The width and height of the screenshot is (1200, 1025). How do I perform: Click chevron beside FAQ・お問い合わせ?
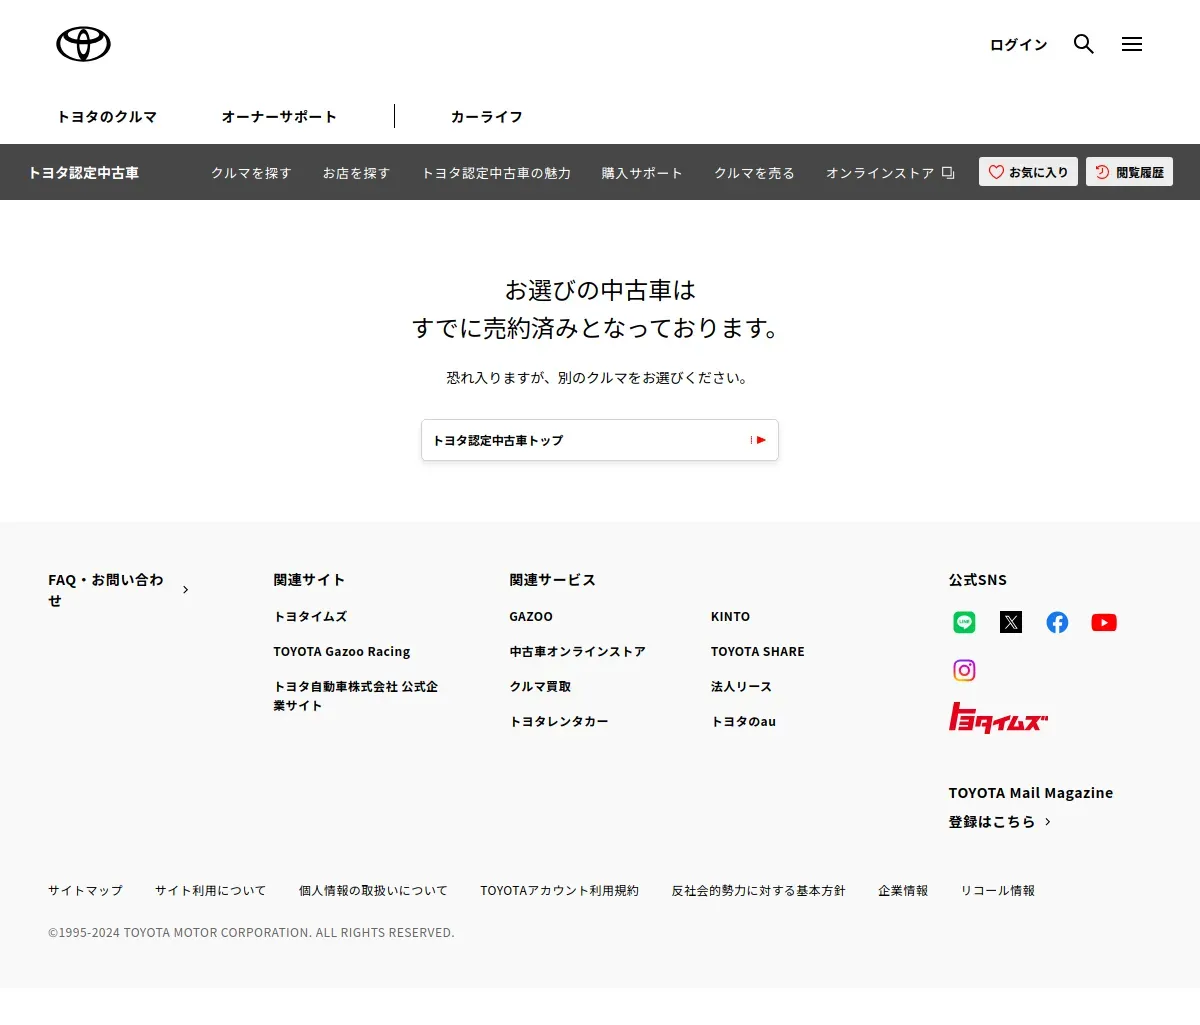(x=185, y=590)
